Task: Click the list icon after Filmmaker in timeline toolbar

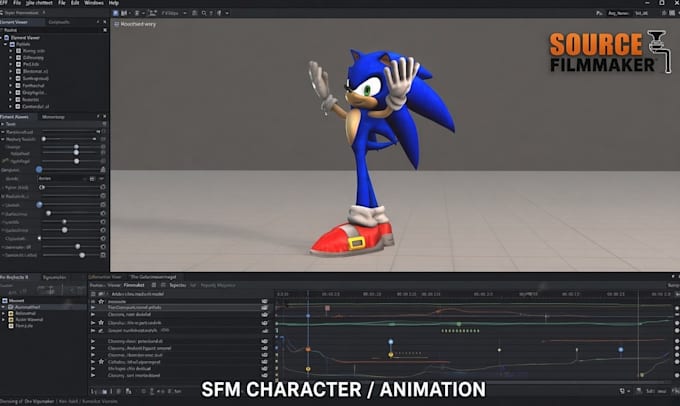Action: pos(154,285)
